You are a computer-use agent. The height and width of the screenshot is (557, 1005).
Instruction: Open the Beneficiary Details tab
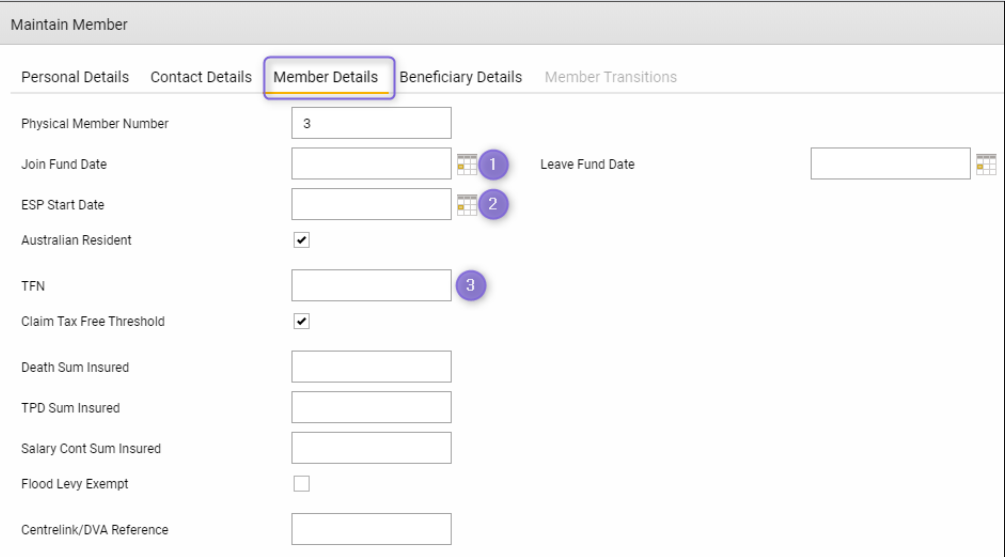461,77
